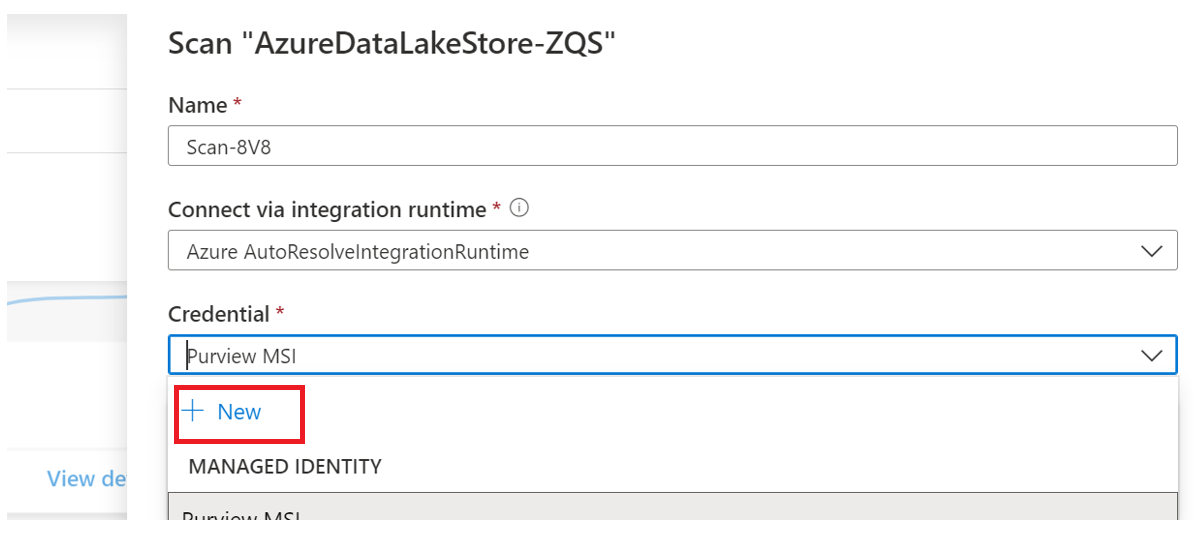Image resolution: width=1193 pixels, height=540 pixels.
Task: Collapse the Credential dropdown chevron
Action: click(1152, 356)
